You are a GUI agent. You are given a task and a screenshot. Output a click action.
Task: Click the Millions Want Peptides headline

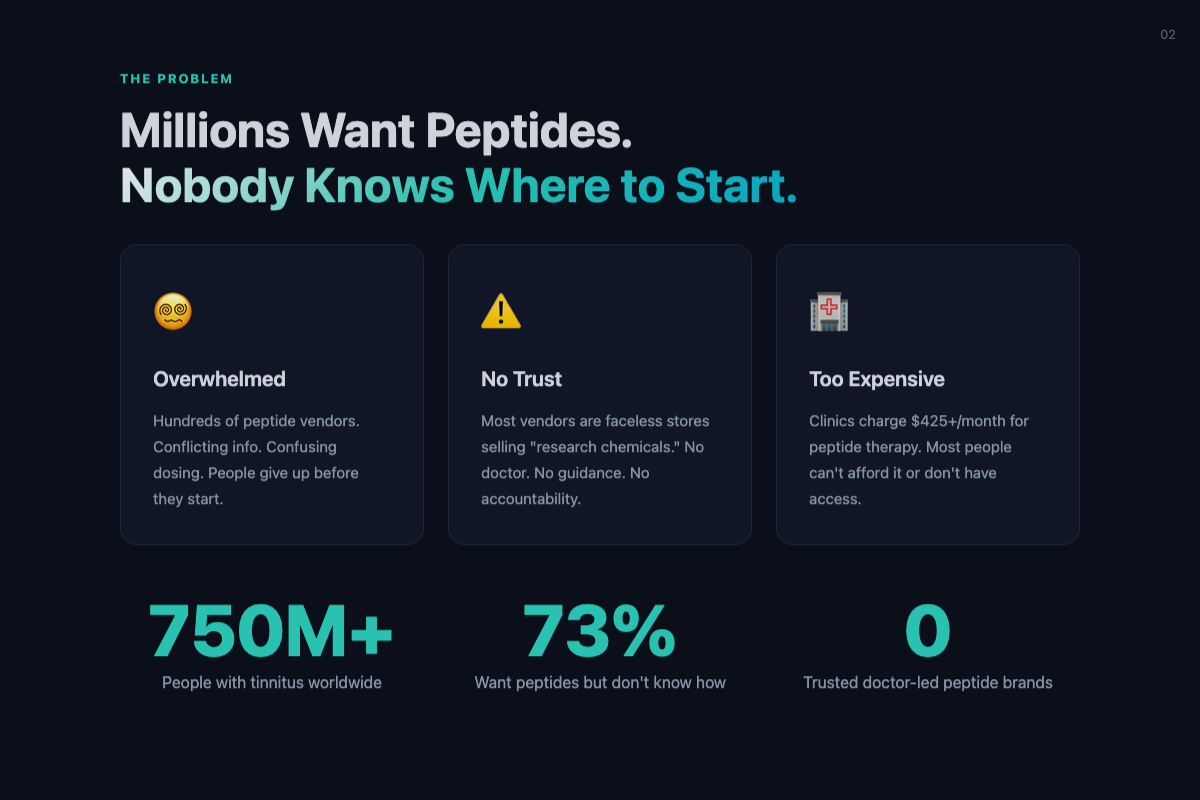coord(376,131)
